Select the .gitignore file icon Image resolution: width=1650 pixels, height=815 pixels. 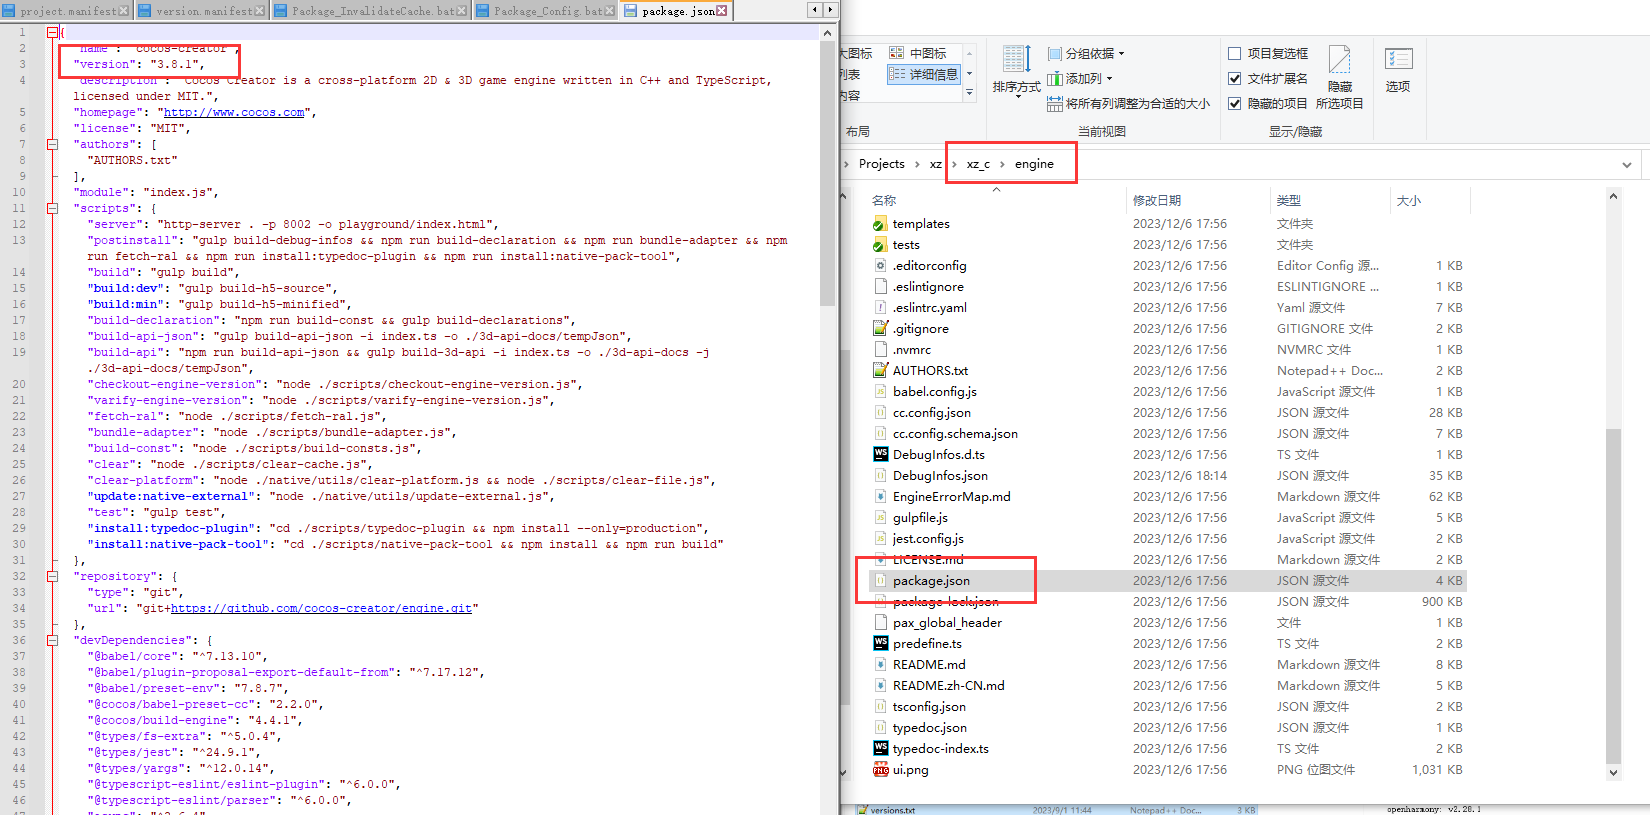point(880,329)
